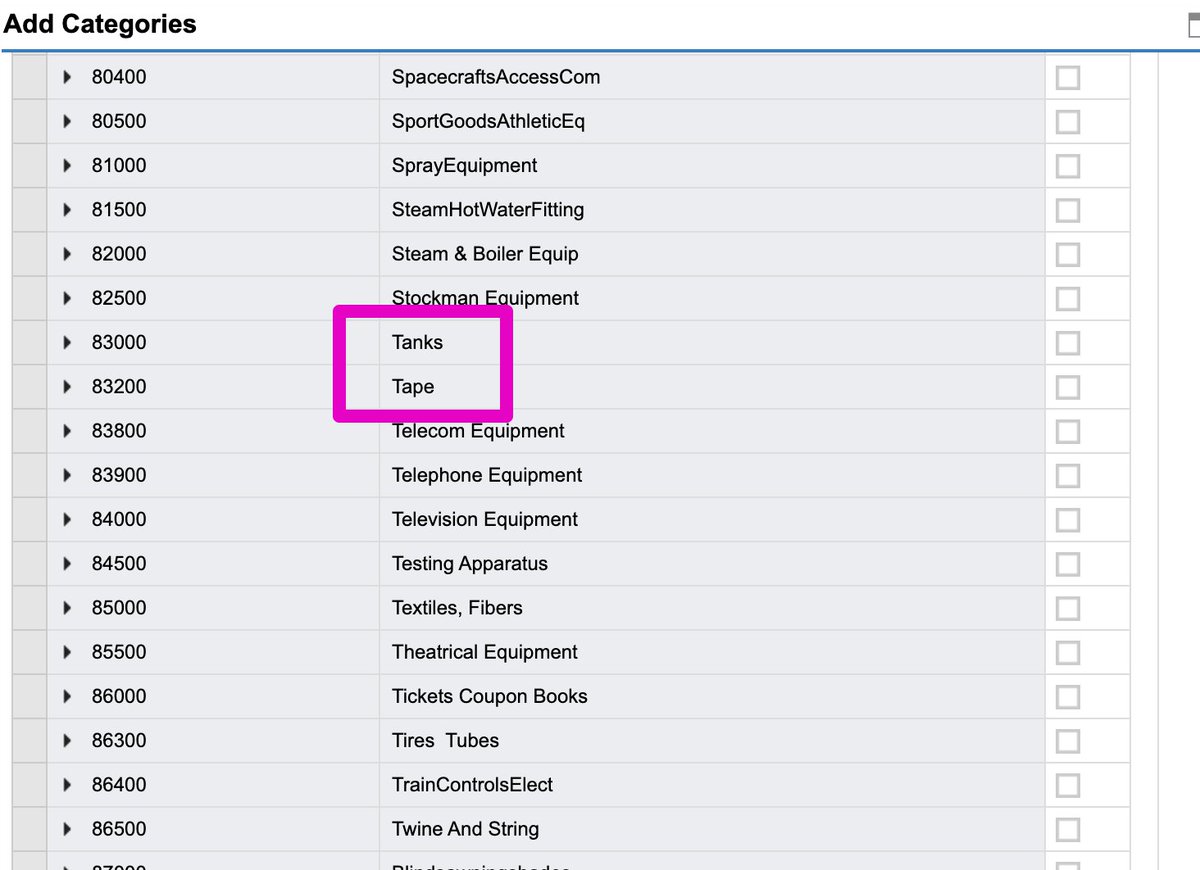Expand the 80400 SpacecraftsAccessCom row
Image resolution: width=1200 pixels, height=870 pixels.
pyautogui.click(x=67, y=77)
